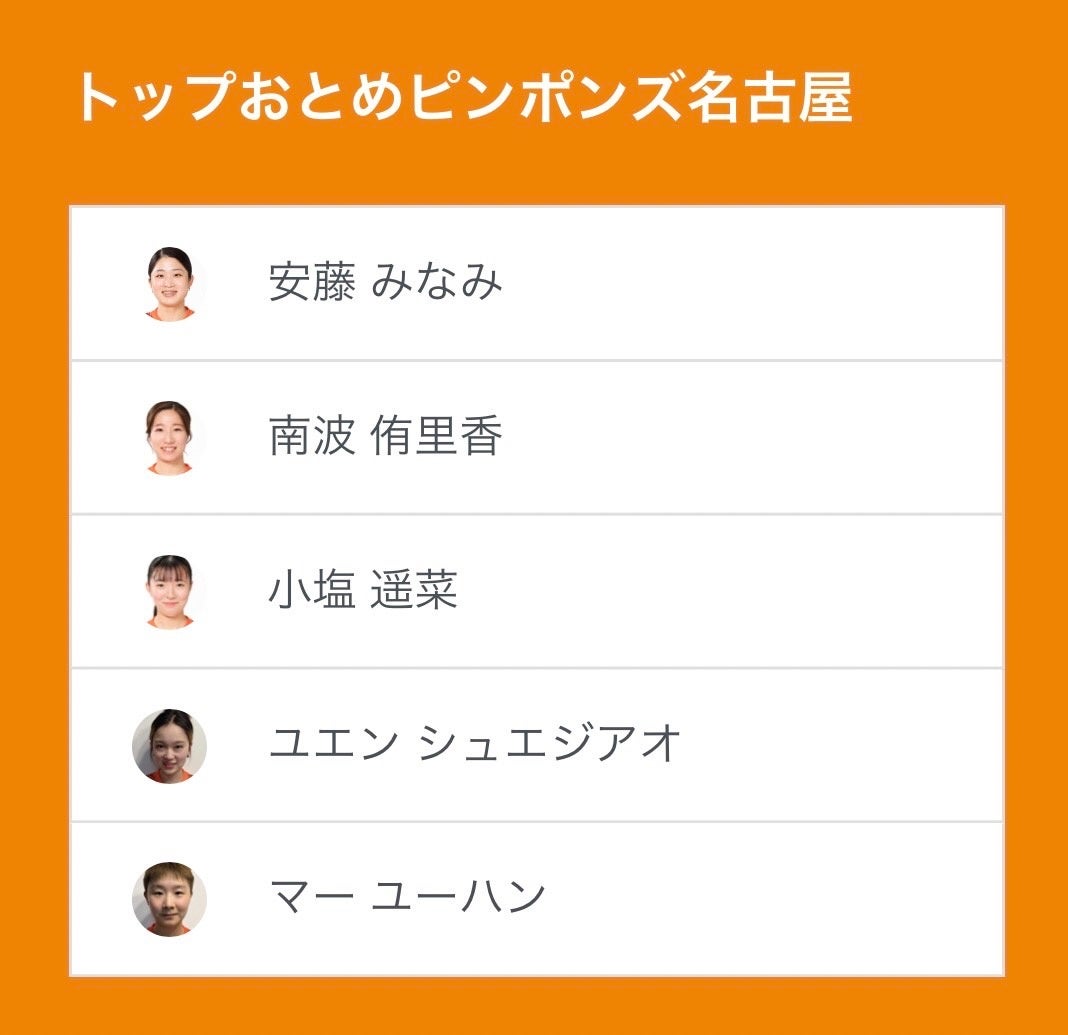Open the 南波 侑里香 name link
The height and width of the screenshot is (1035, 1068).
[385, 437]
